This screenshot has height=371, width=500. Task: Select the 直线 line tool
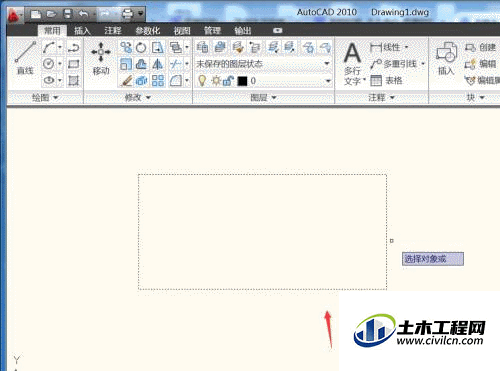tap(25, 58)
